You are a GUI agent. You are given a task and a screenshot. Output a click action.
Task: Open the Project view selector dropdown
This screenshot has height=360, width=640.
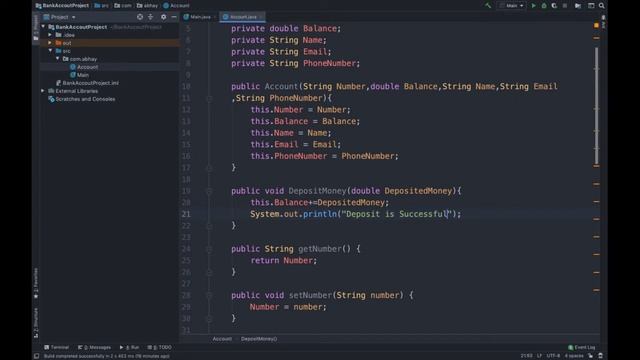click(x=60, y=17)
